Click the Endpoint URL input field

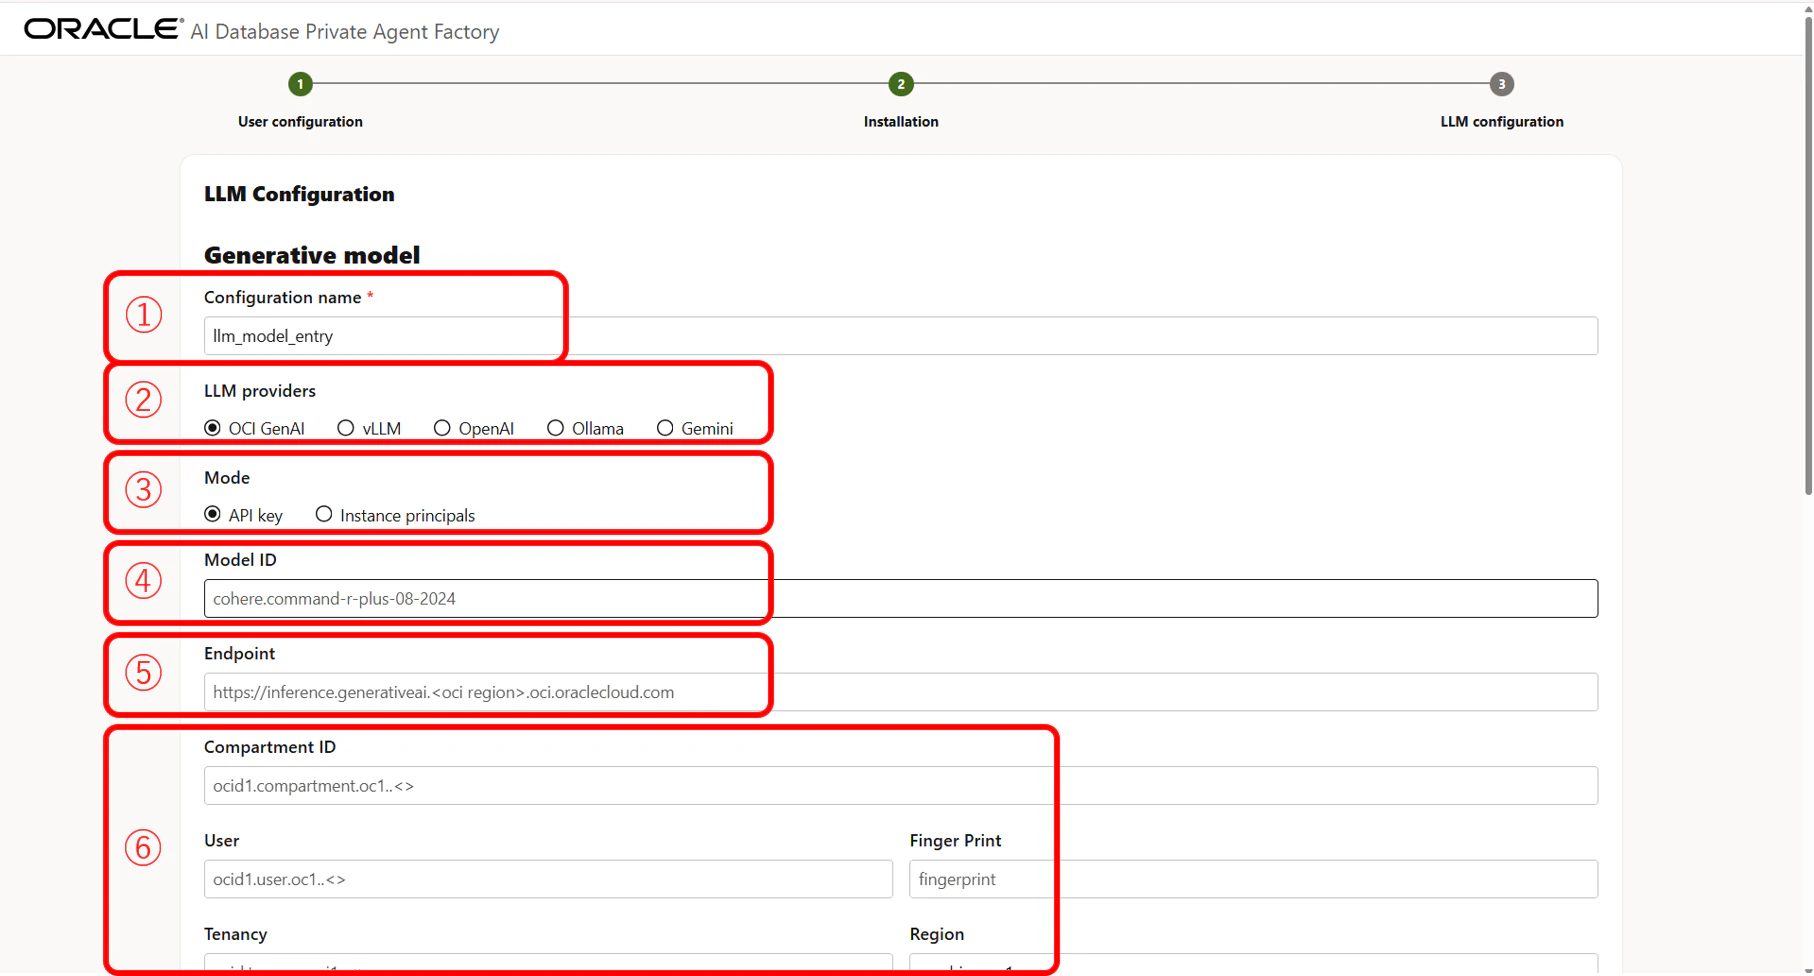coord(901,692)
